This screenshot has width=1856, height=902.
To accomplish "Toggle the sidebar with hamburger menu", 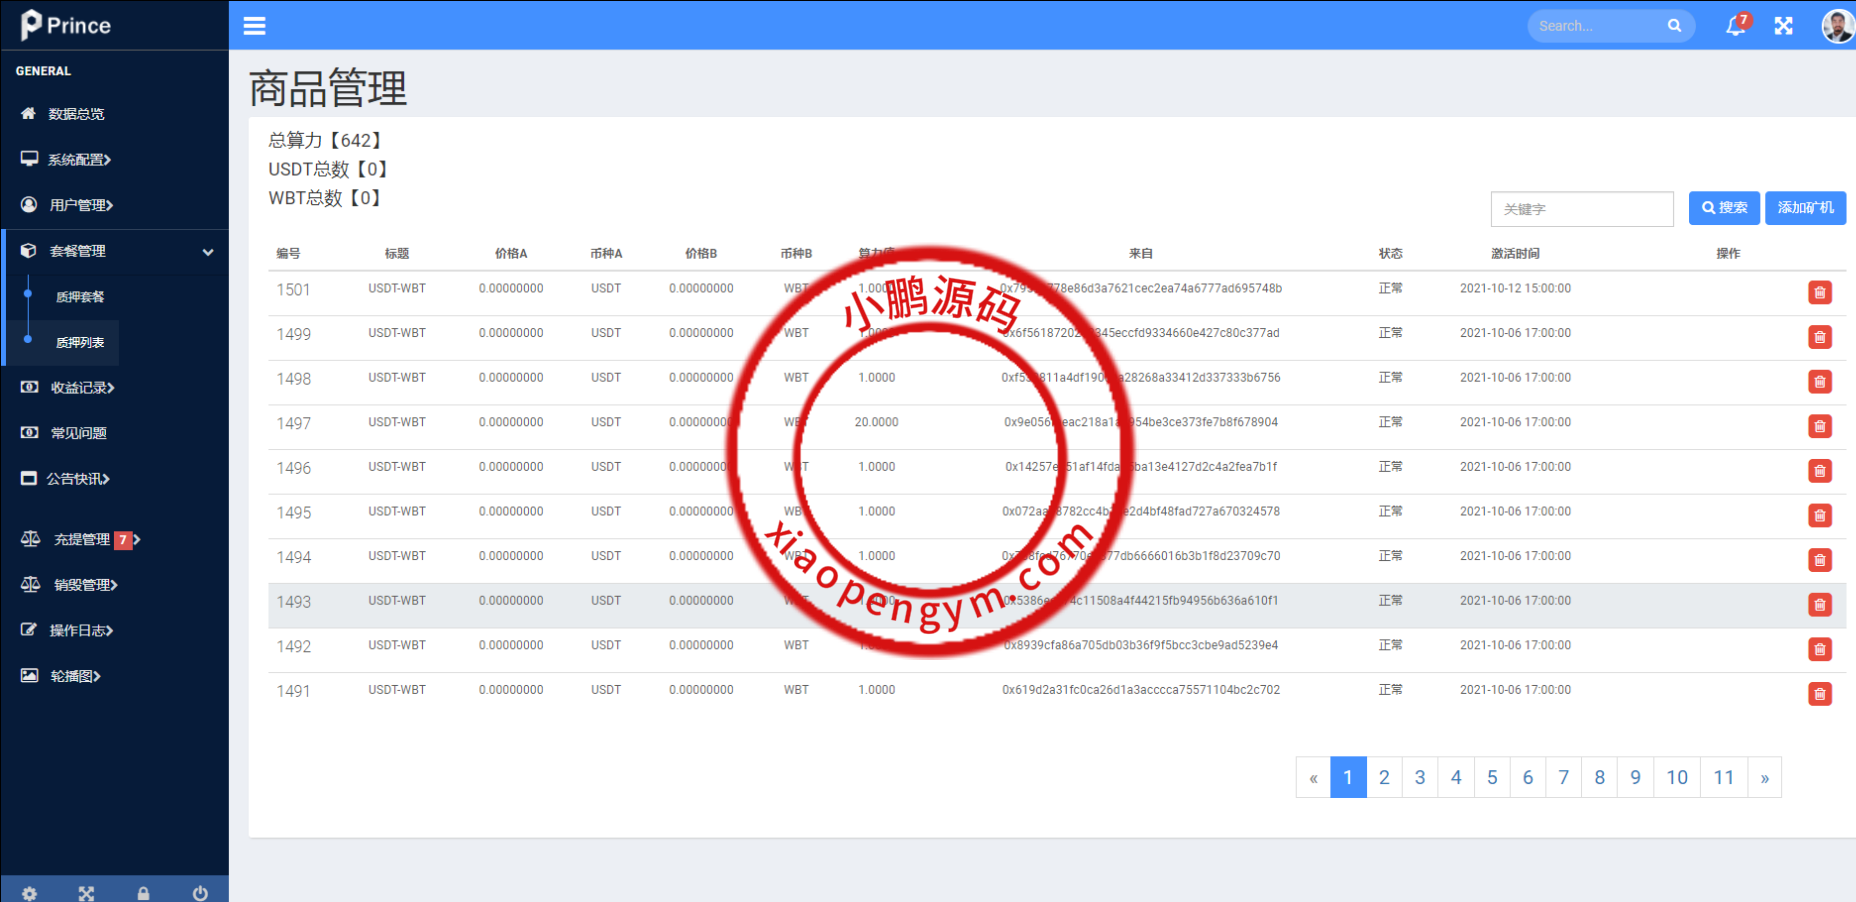I will (254, 26).
